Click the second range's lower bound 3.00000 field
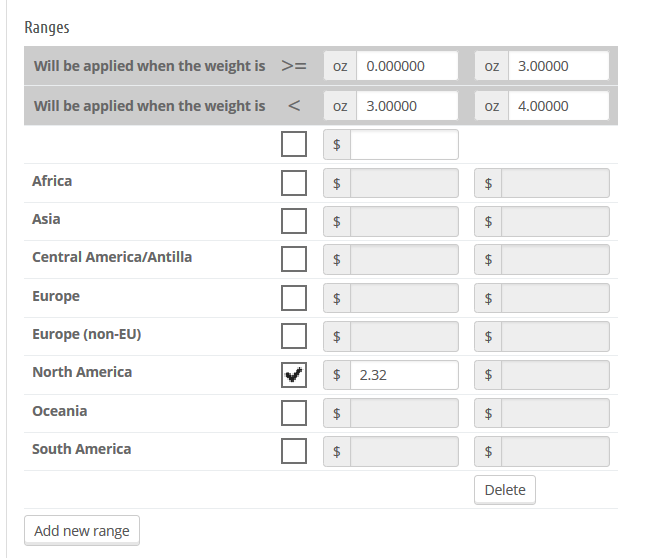The height and width of the screenshot is (558, 657). [407, 105]
